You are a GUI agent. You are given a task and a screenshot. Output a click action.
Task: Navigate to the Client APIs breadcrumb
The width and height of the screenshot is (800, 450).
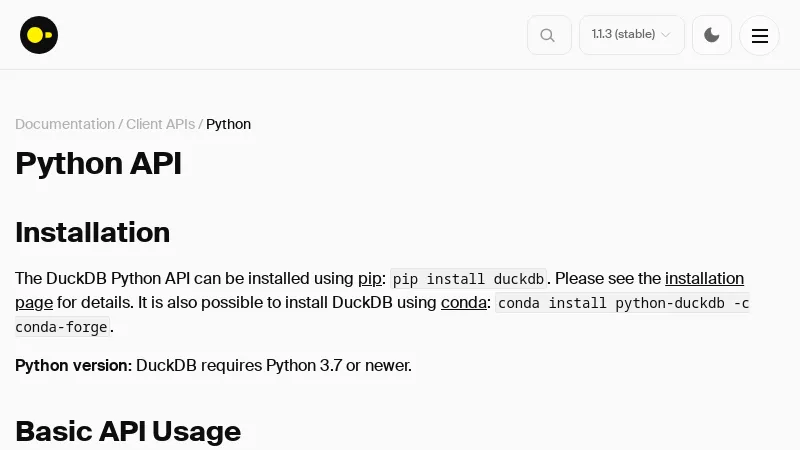tap(160, 124)
